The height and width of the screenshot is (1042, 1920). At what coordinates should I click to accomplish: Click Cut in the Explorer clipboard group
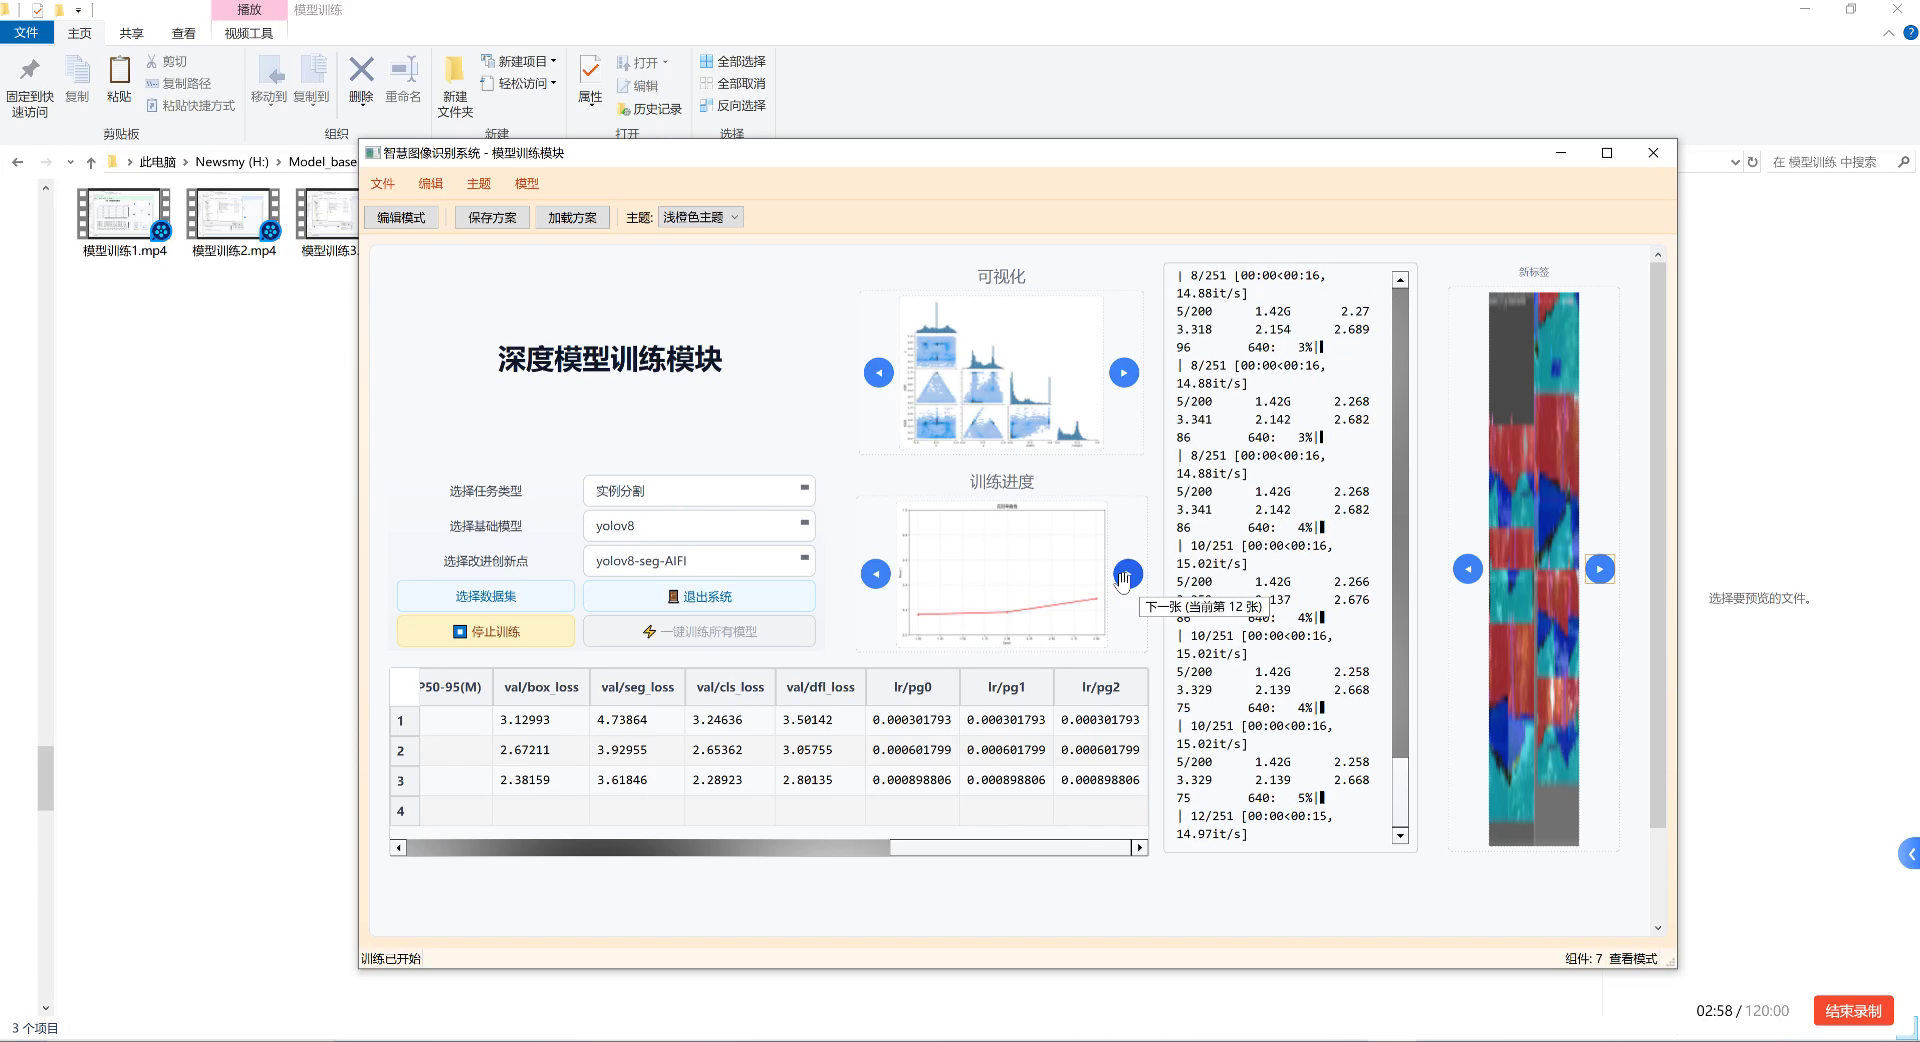tap(166, 61)
